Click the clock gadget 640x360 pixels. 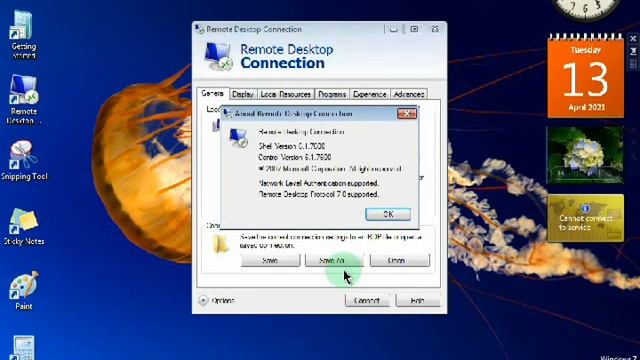click(x=585, y=9)
